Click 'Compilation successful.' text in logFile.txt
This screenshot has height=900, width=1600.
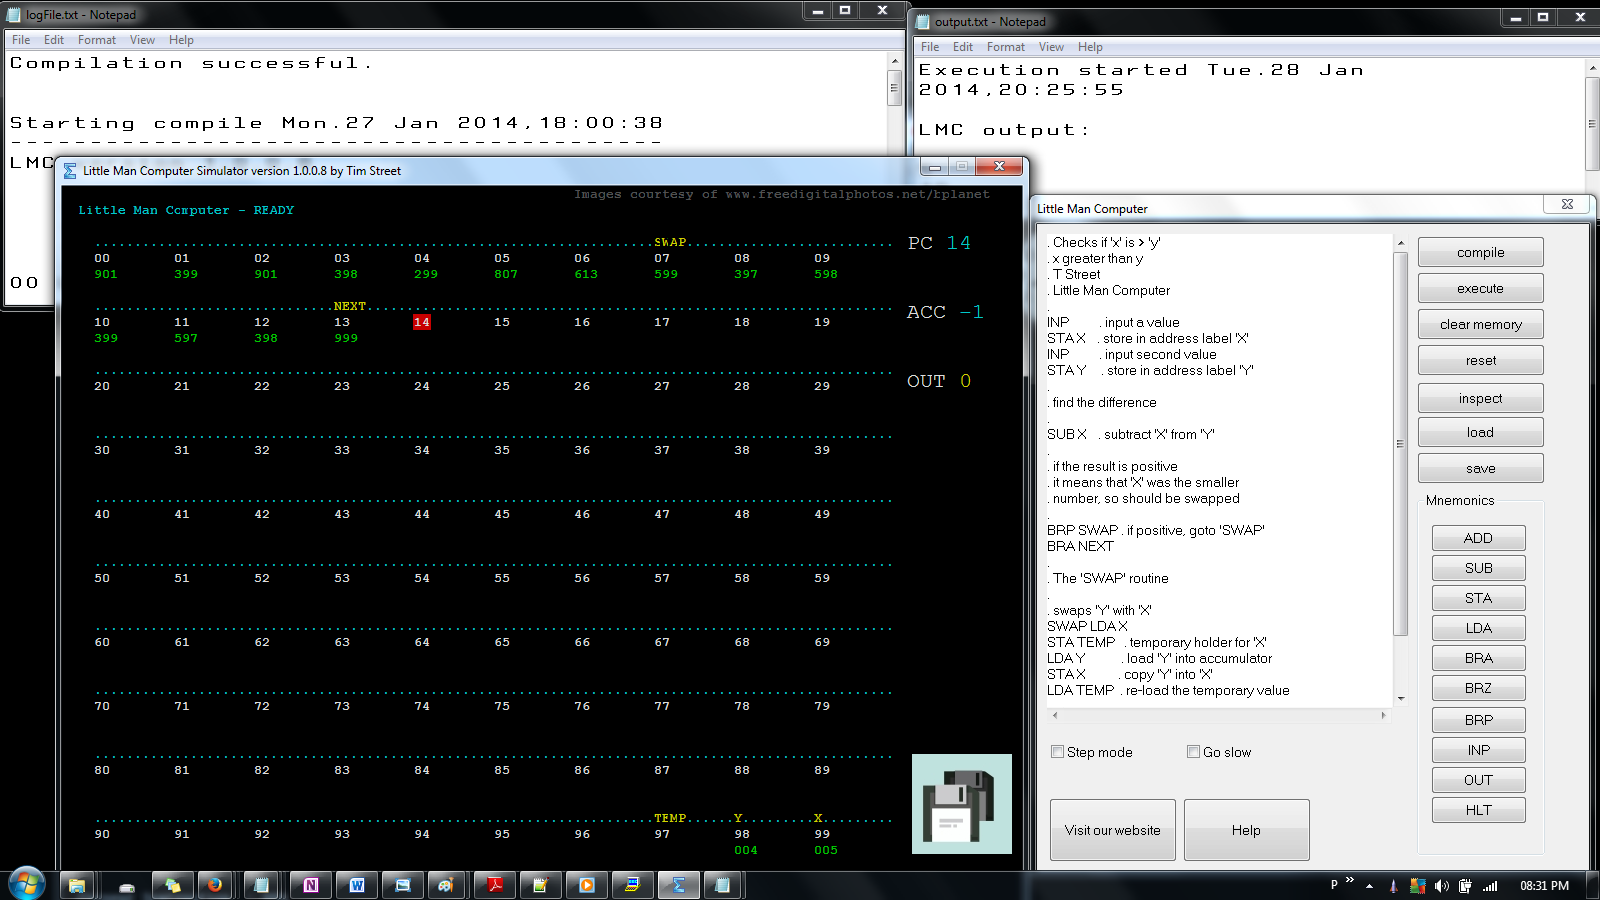(x=191, y=63)
